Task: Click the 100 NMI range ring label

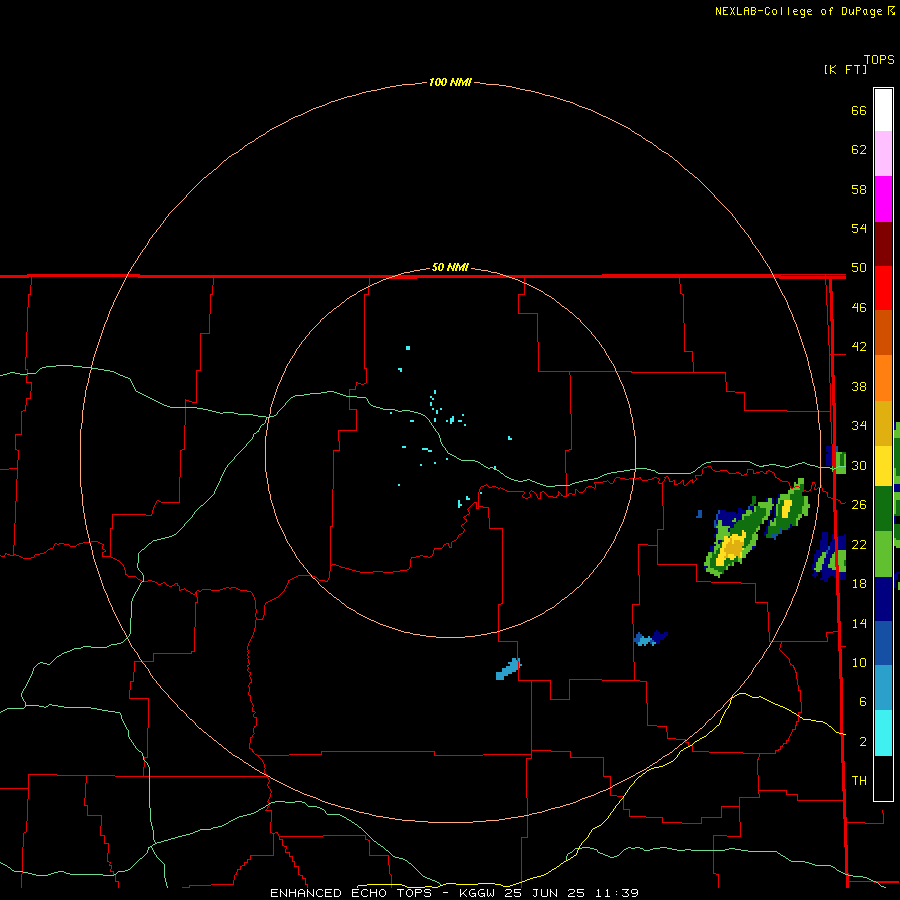Action: tap(450, 82)
